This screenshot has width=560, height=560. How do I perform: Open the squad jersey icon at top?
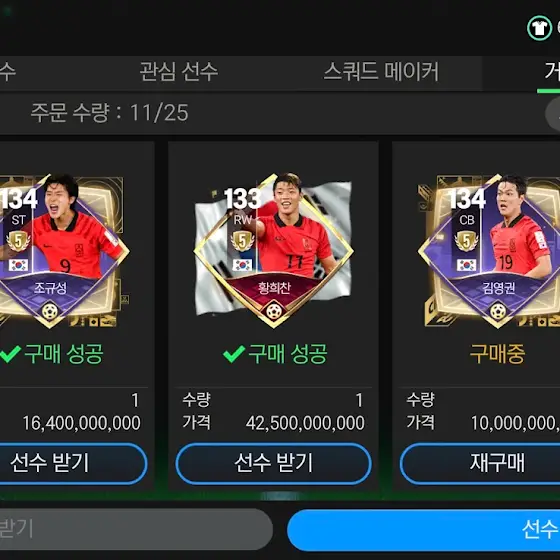click(539, 28)
